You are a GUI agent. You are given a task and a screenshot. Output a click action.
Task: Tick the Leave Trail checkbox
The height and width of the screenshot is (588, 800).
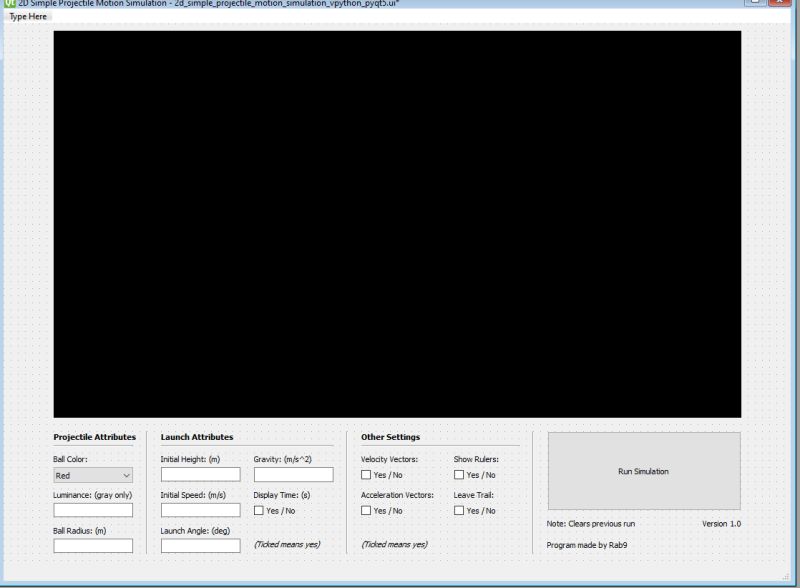pos(458,510)
